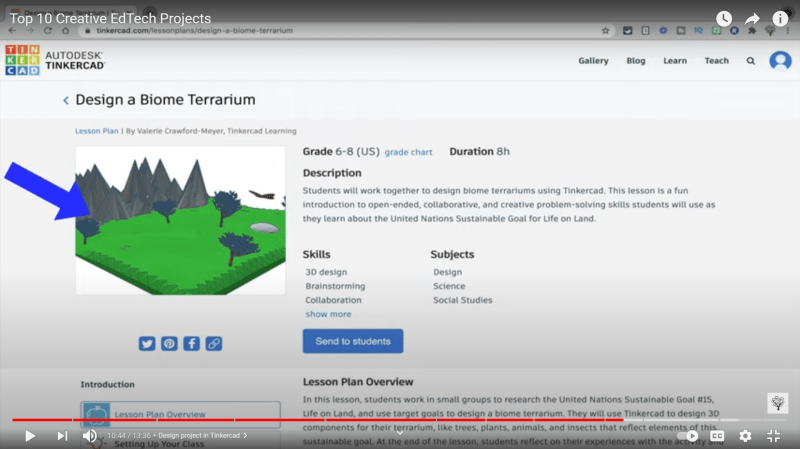Open the Teach nav menu item
The width and height of the screenshot is (800, 449).
[716, 61]
